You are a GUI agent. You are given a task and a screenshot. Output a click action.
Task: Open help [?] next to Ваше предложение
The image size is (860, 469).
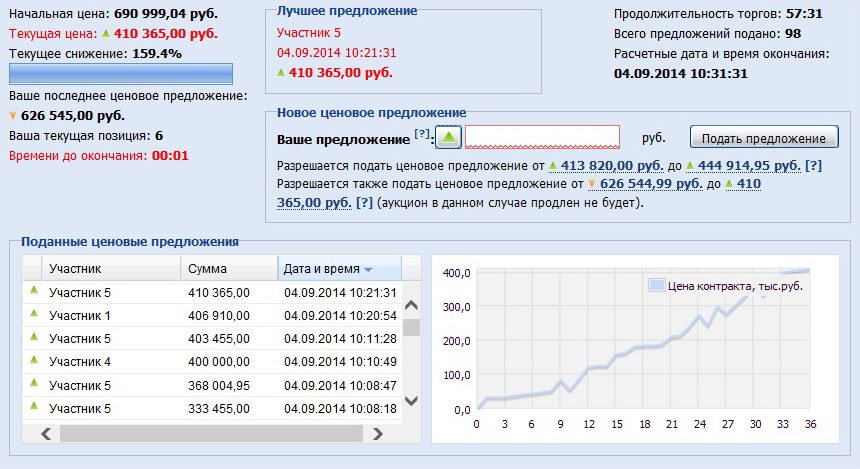(422, 135)
